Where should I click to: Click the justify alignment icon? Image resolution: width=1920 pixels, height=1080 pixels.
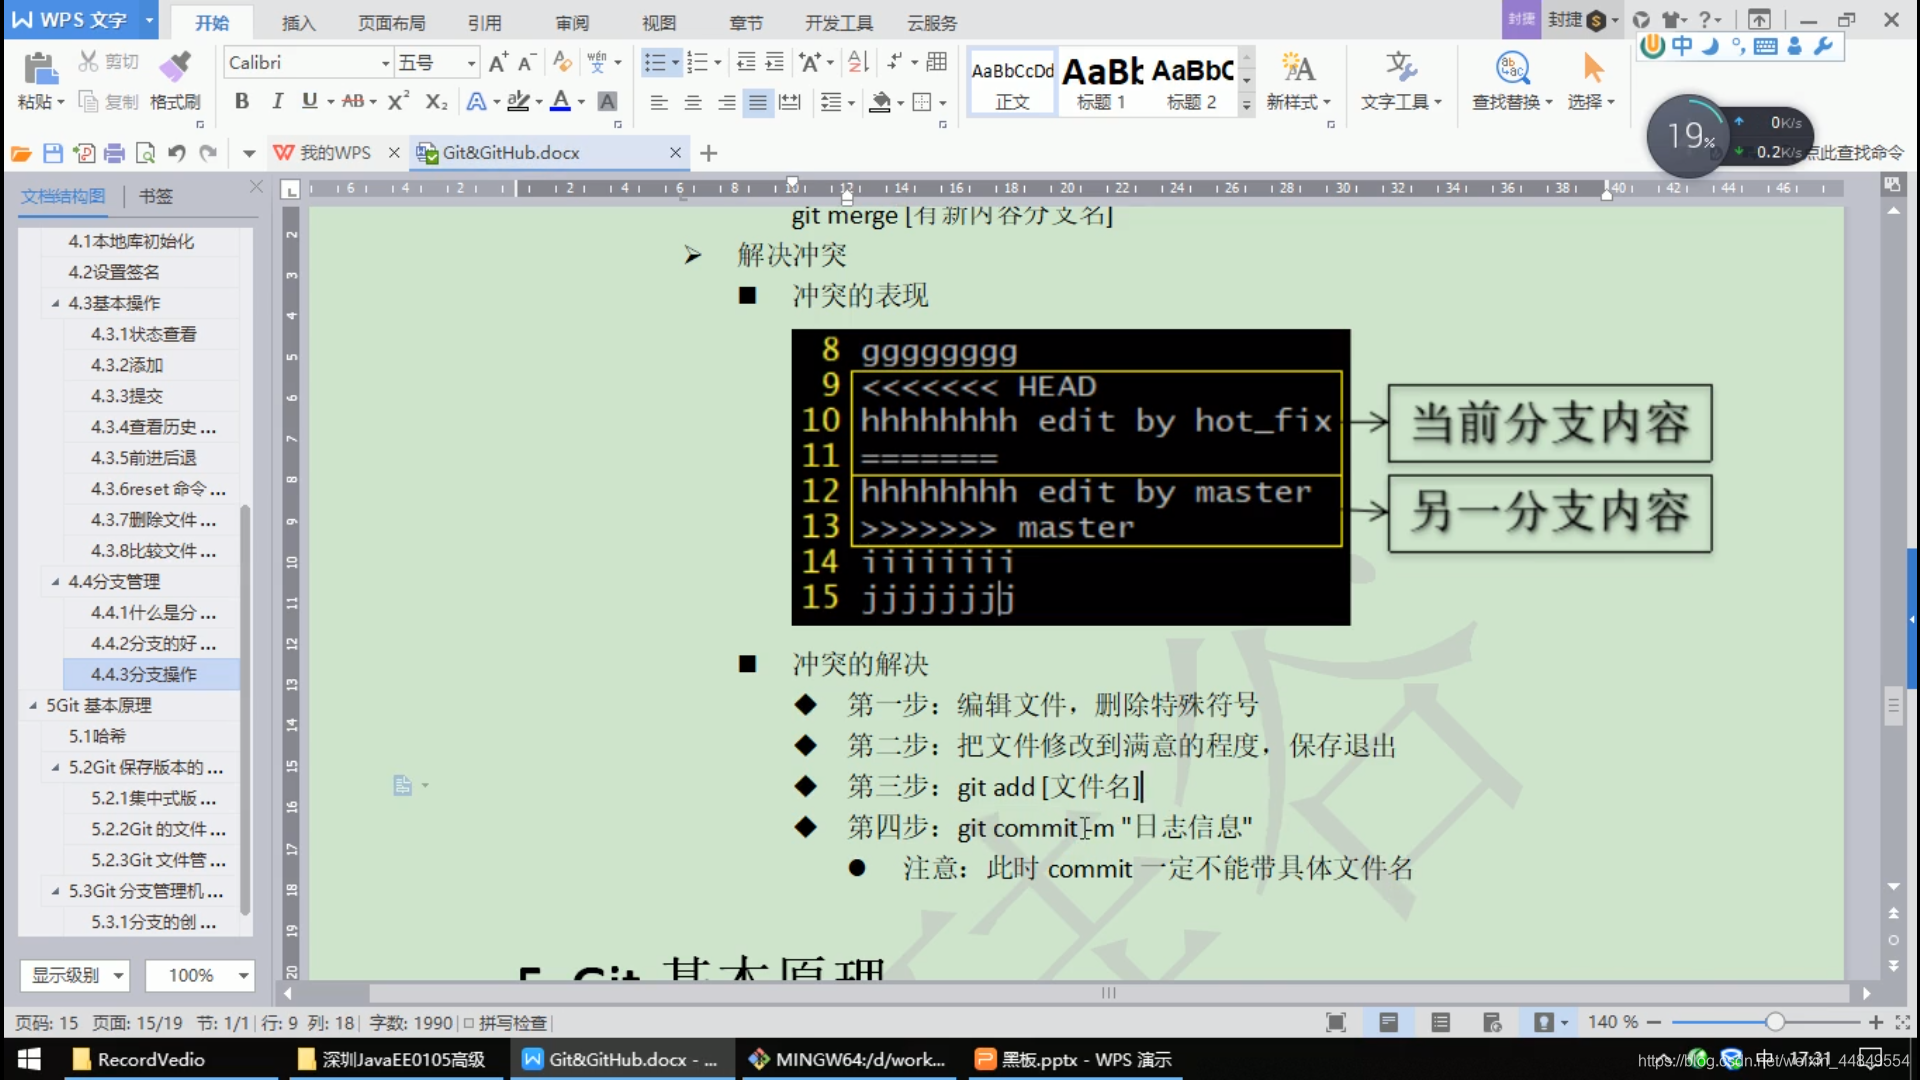pyautogui.click(x=759, y=102)
